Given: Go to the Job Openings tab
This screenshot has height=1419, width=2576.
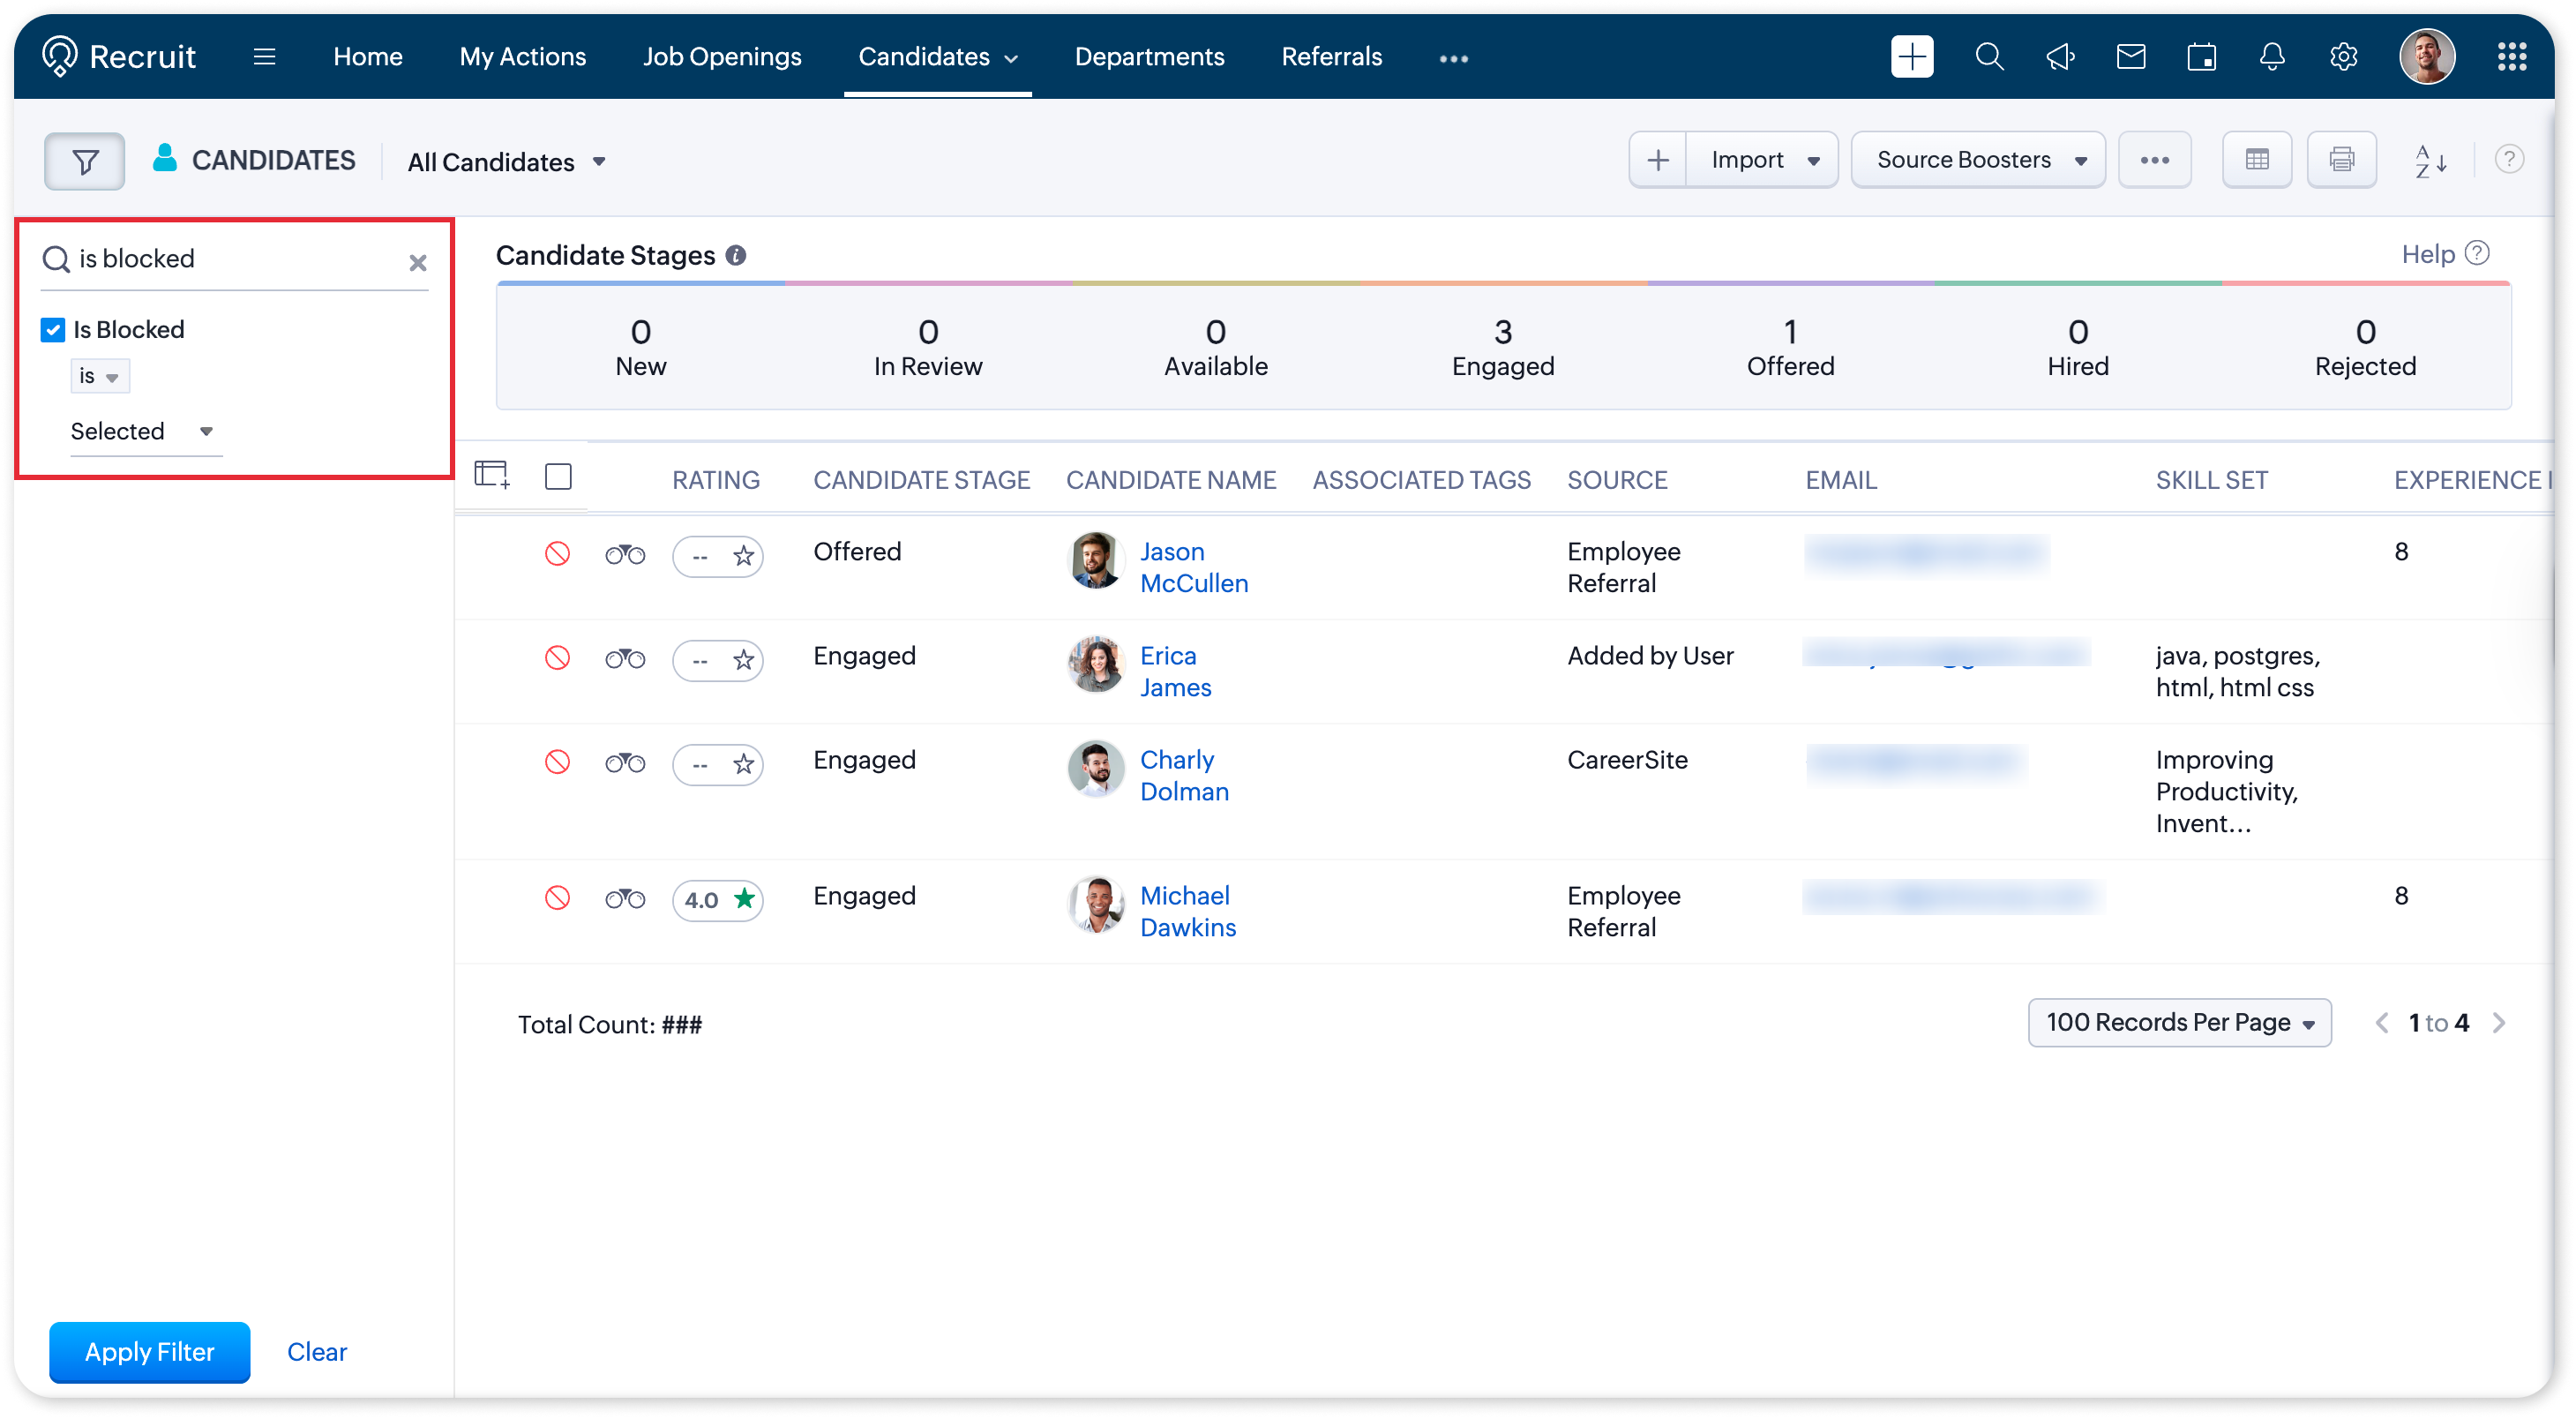Looking at the screenshot, I should pyautogui.click(x=722, y=57).
